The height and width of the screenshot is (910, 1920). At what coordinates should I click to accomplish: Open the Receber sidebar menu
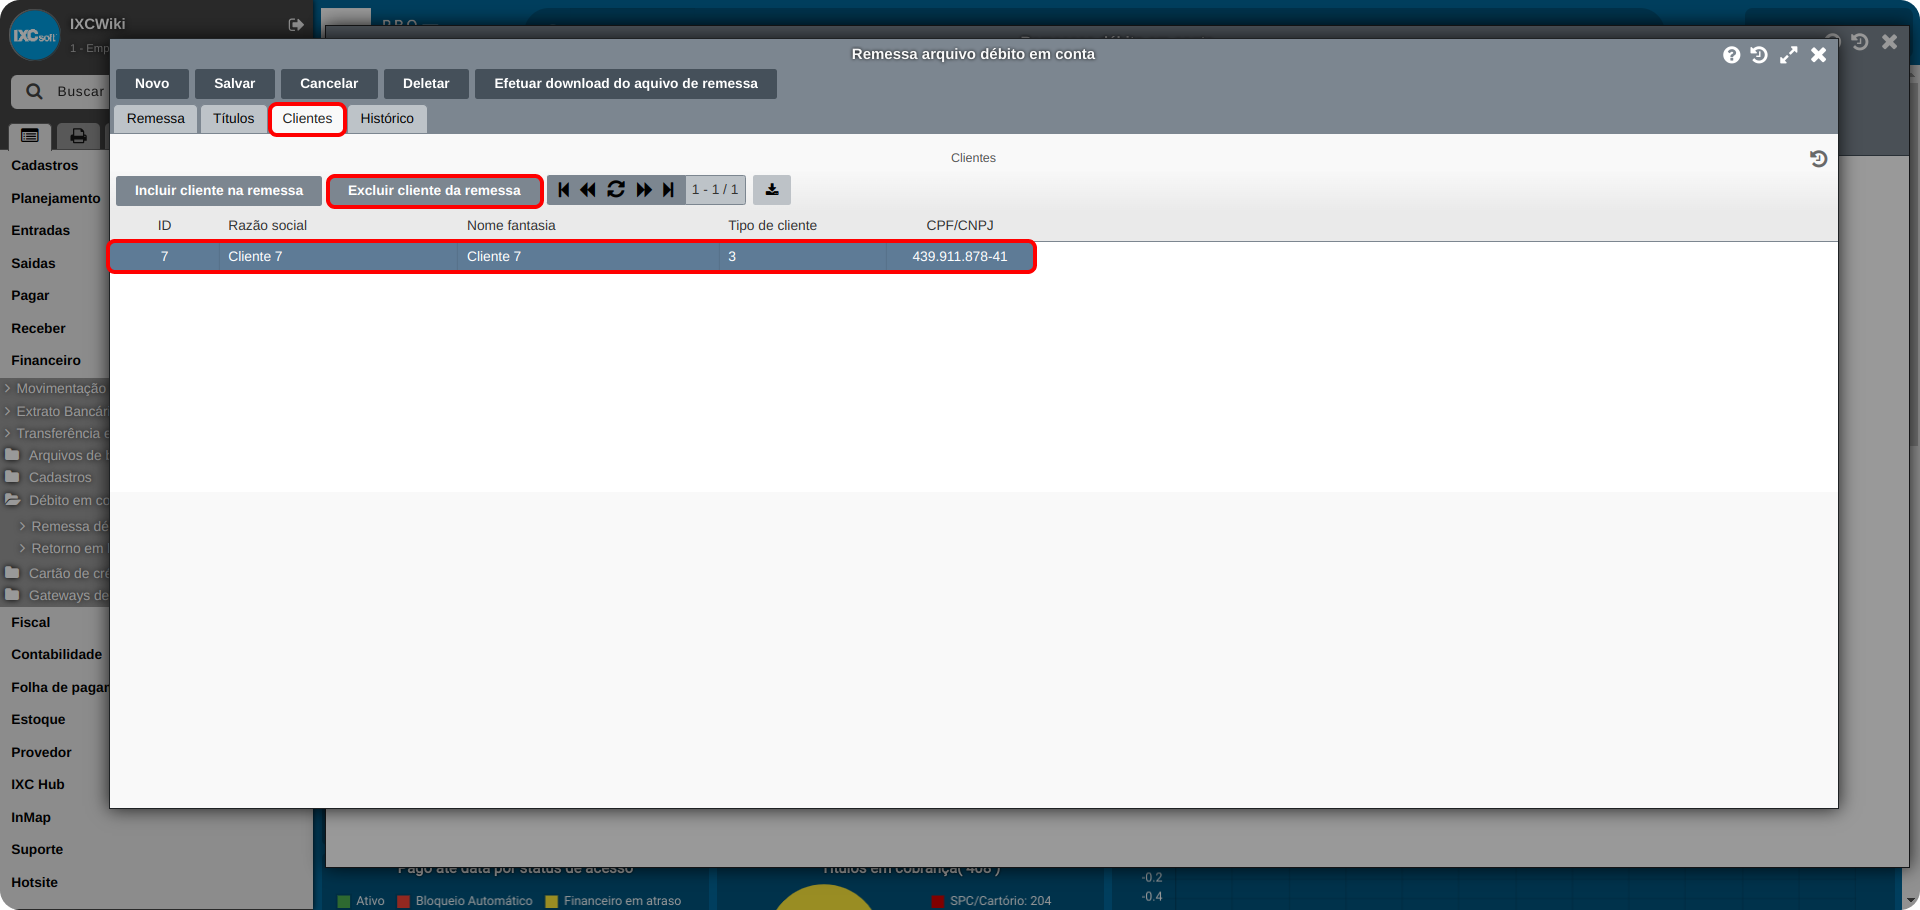pyautogui.click(x=38, y=329)
